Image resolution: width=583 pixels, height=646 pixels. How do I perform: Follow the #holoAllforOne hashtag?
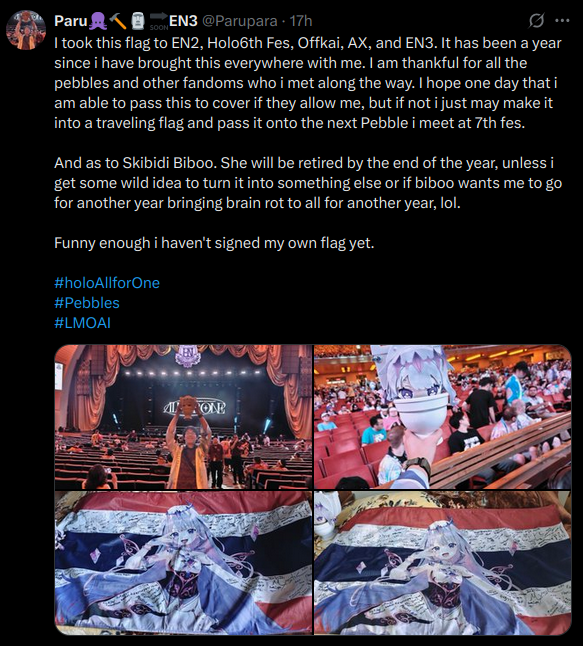(x=107, y=283)
